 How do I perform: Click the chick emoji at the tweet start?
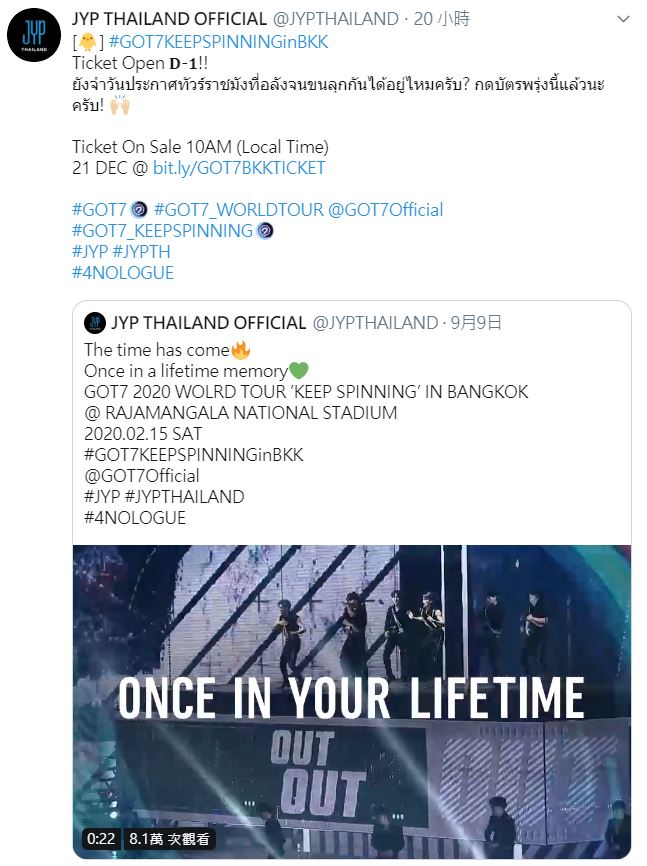tap(87, 43)
